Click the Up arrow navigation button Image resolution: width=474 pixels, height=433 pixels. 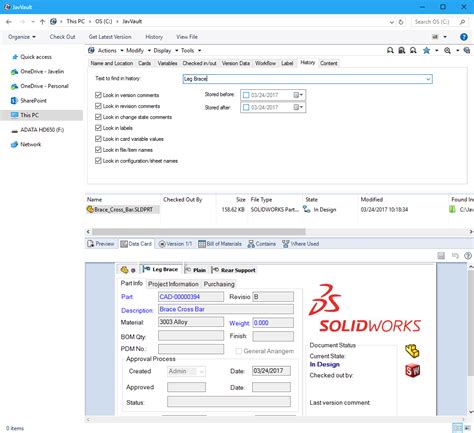tap(42, 22)
